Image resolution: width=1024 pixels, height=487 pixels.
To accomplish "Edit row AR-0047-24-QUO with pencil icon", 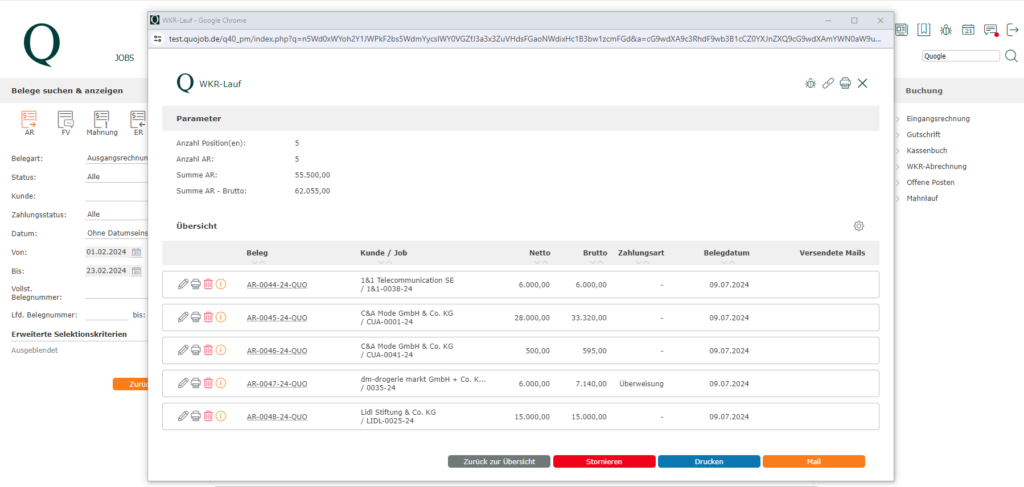I will pyautogui.click(x=183, y=383).
